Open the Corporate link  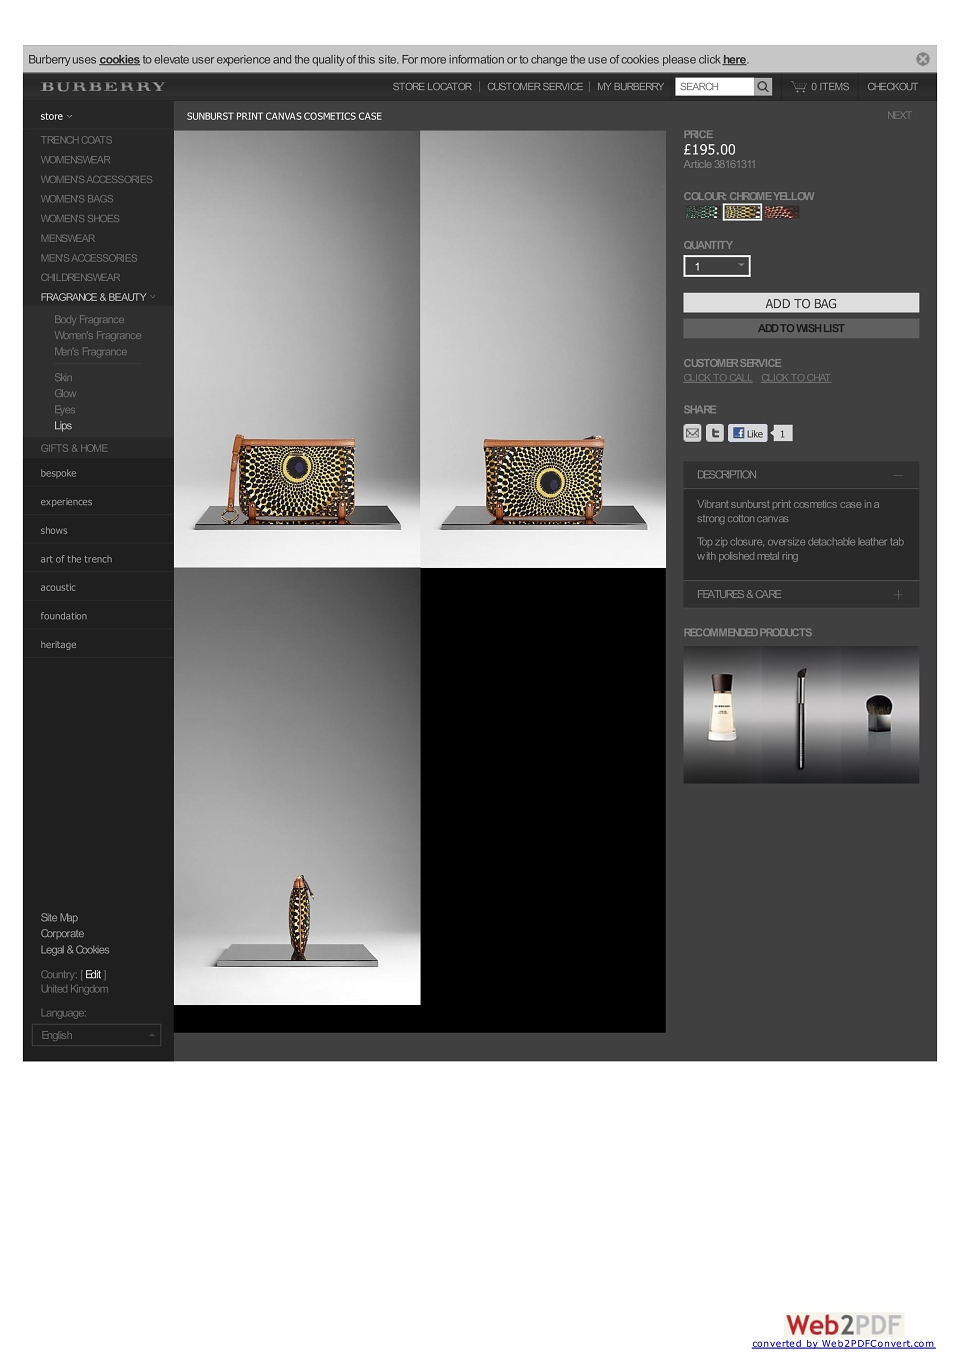pyautogui.click(x=62, y=934)
